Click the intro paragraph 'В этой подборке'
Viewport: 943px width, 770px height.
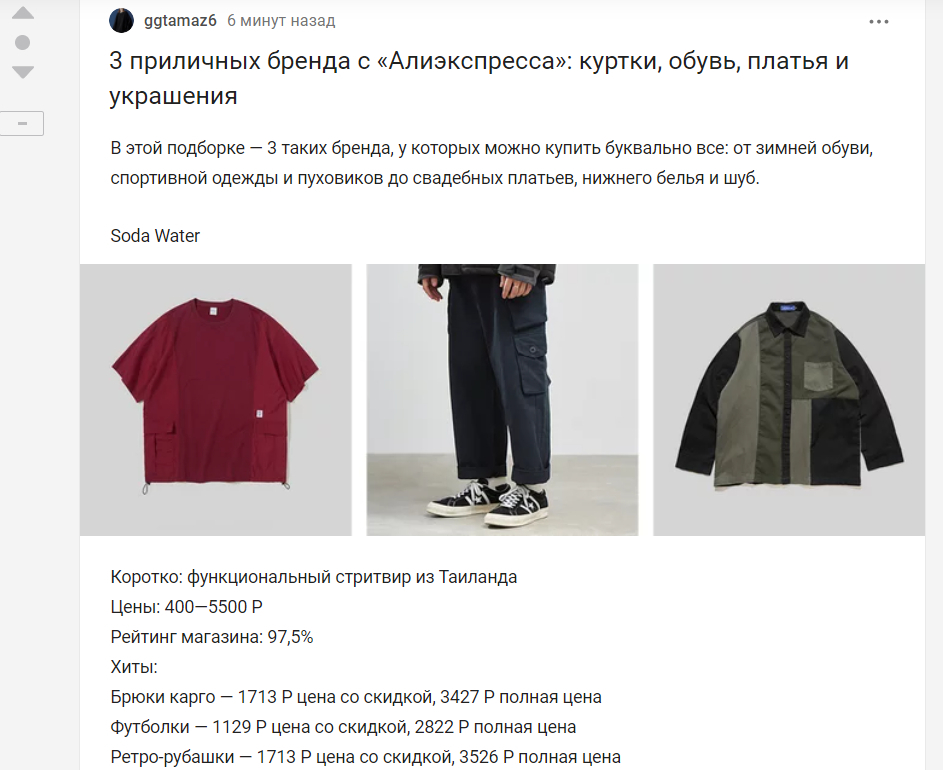(491, 163)
